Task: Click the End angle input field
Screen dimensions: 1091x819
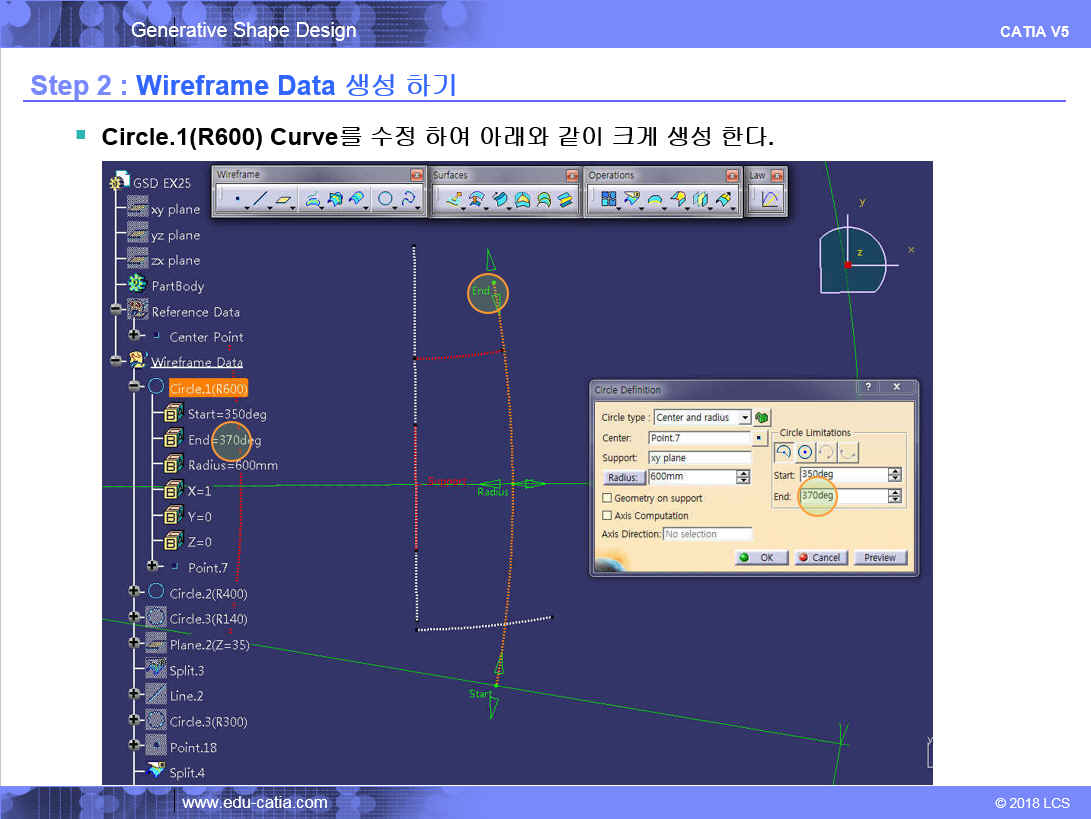Action: pos(843,496)
